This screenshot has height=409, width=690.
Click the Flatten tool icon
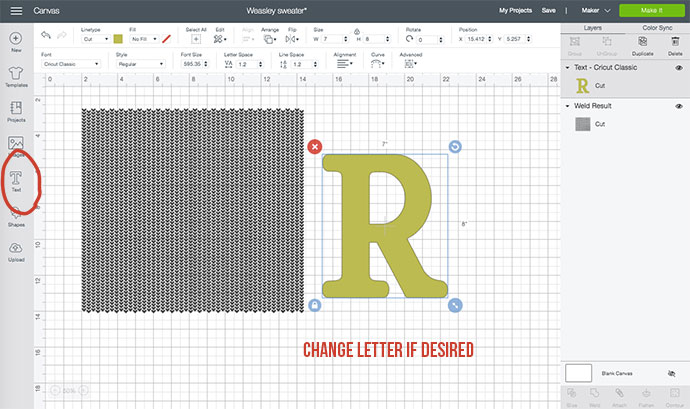pos(646,393)
